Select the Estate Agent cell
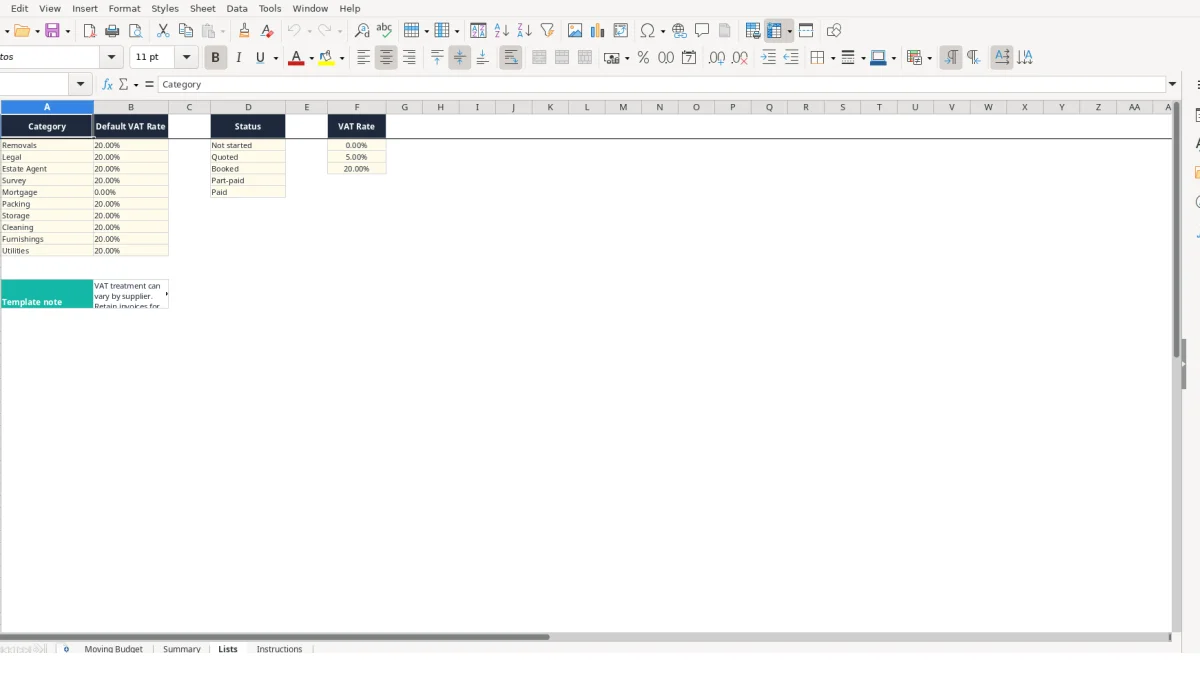Screen dimensions: 1200x675 click(47, 169)
